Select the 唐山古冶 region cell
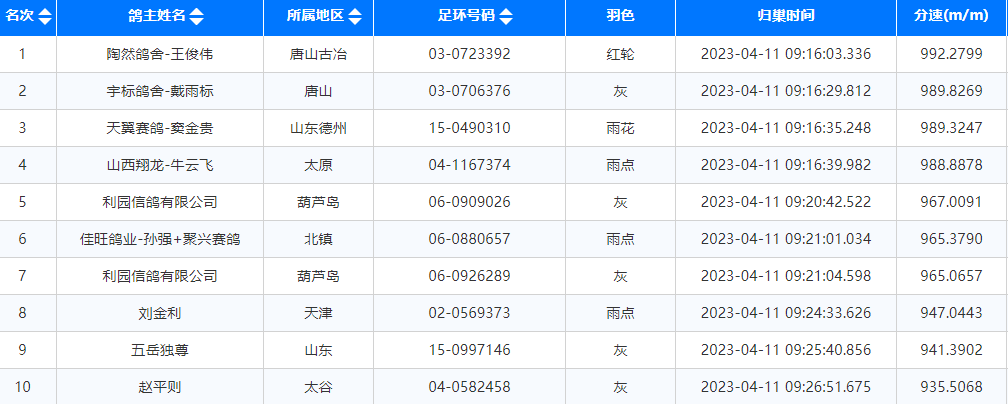This screenshot has width=1008, height=404. point(319,54)
